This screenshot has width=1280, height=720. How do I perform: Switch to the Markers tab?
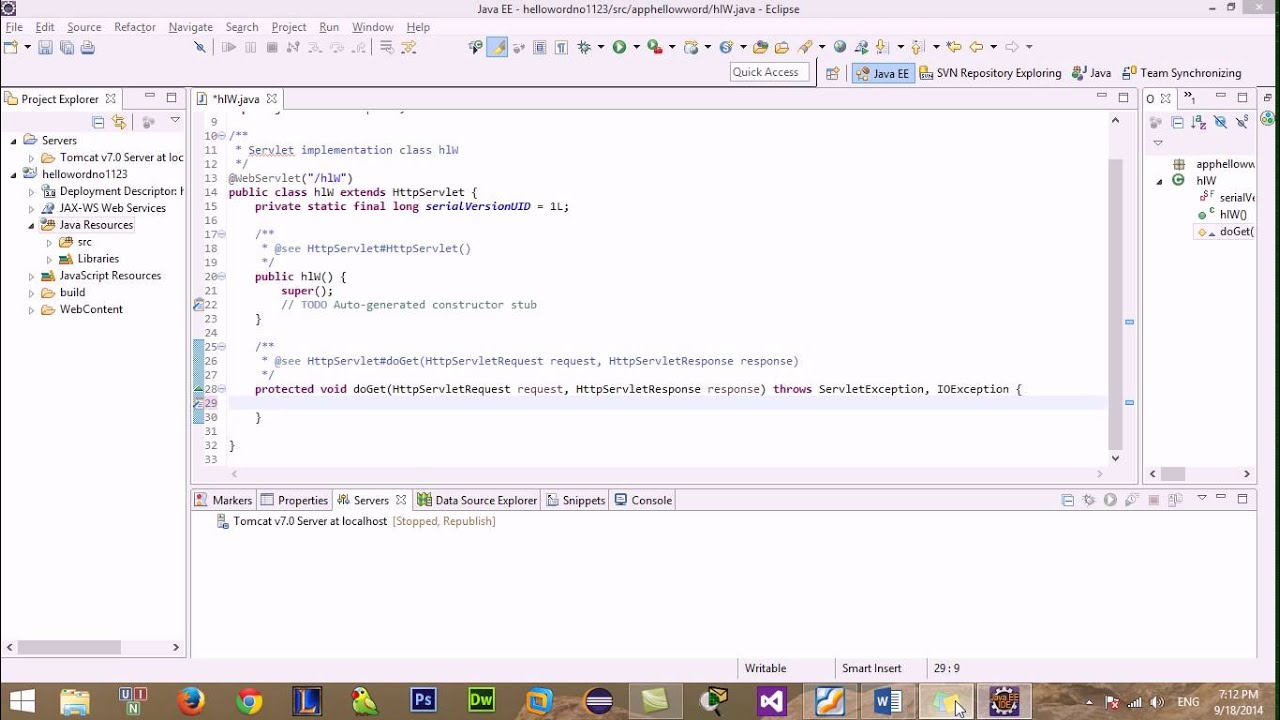(224, 500)
